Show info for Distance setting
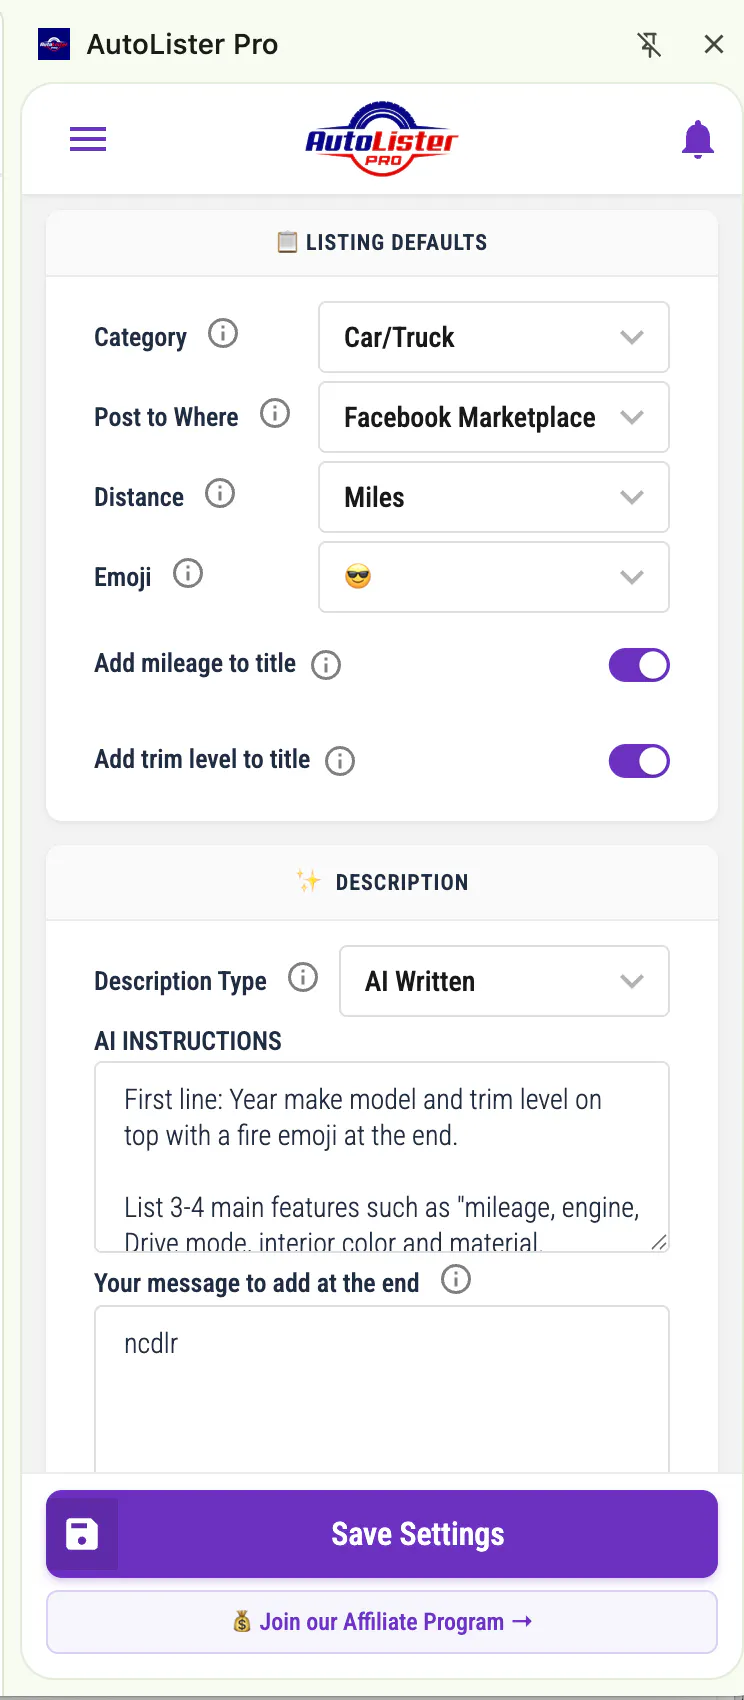 pos(220,493)
